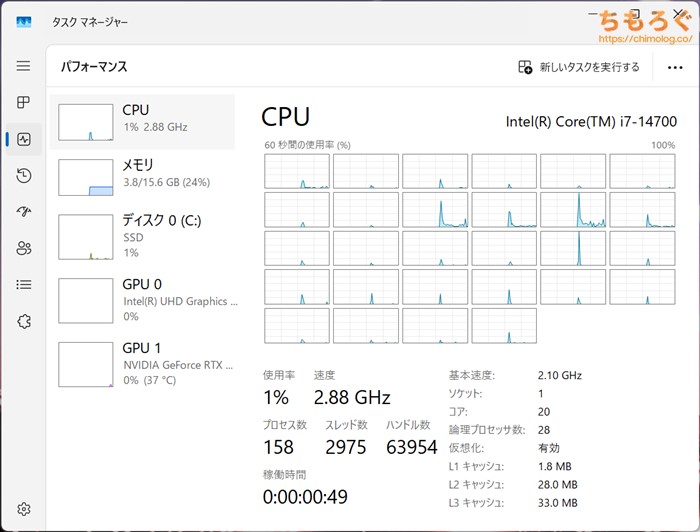The image size is (700, 532).
Task: Click the last logical processor graph
Action: pos(504,326)
